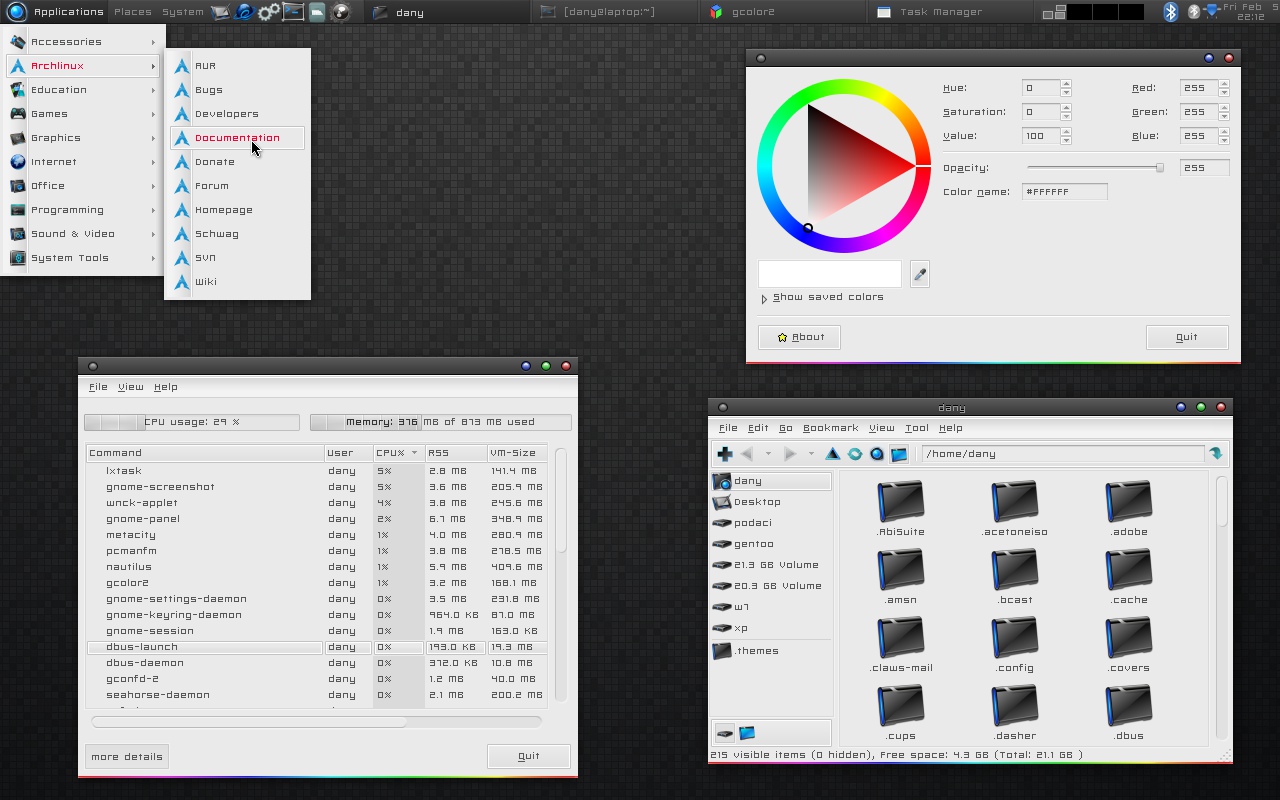Click the Quit button in gcolor2

(1187, 337)
